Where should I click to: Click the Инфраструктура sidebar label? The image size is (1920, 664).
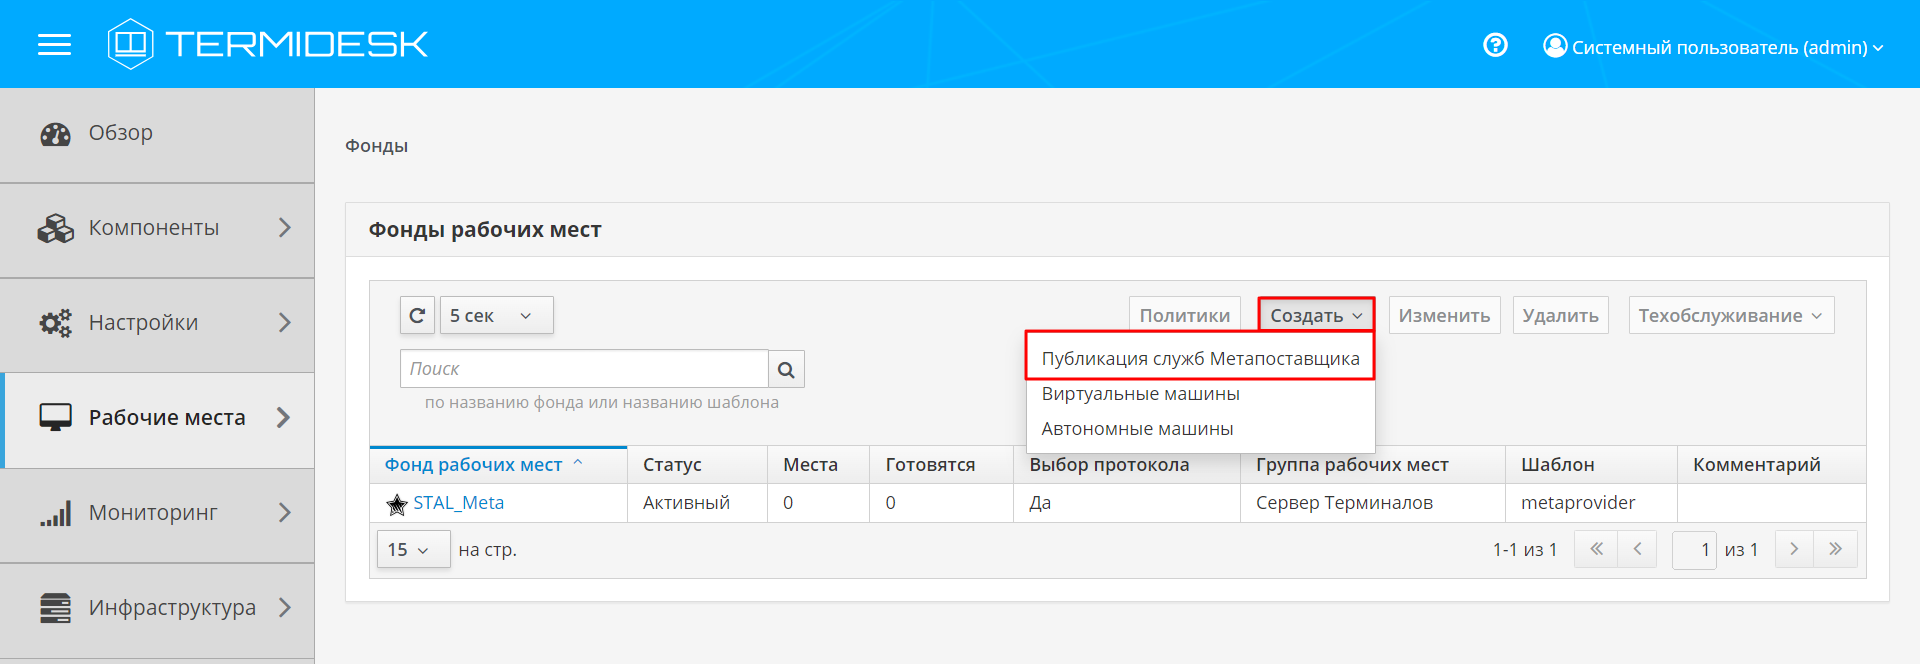pos(172,608)
